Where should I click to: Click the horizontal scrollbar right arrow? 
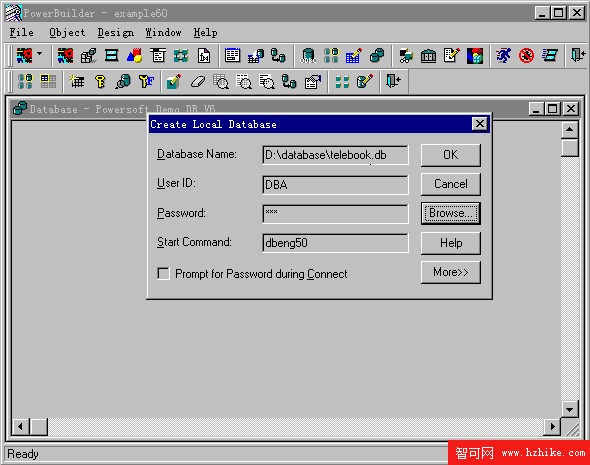[x=552, y=427]
